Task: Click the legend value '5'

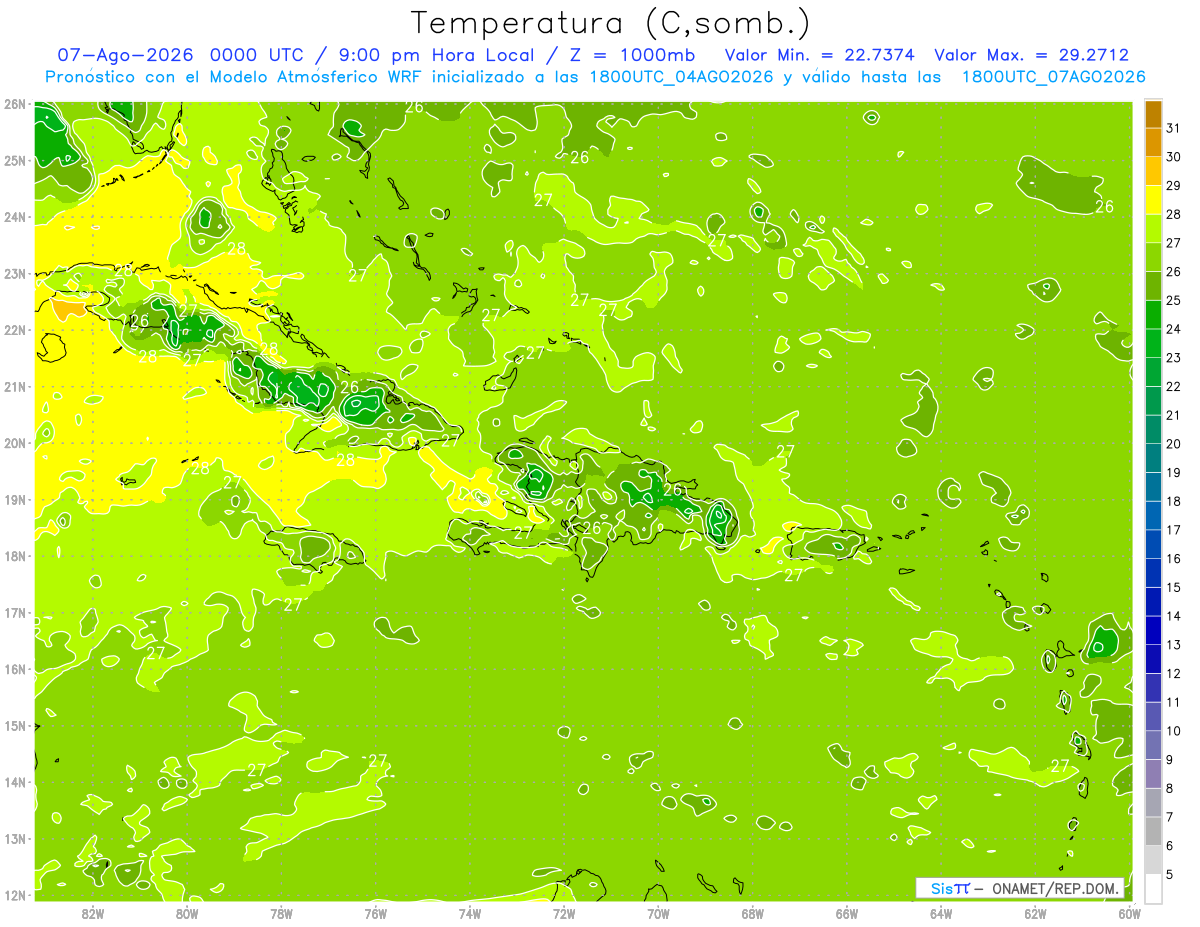Action: point(1171,874)
